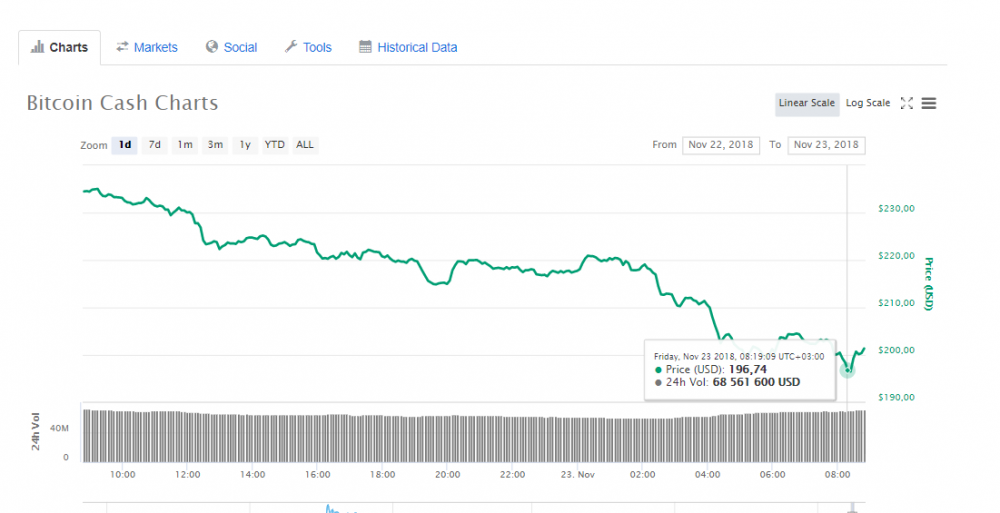Click the 12:00 time axis label
Screen dimensions: 1000x513
coord(188,475)
